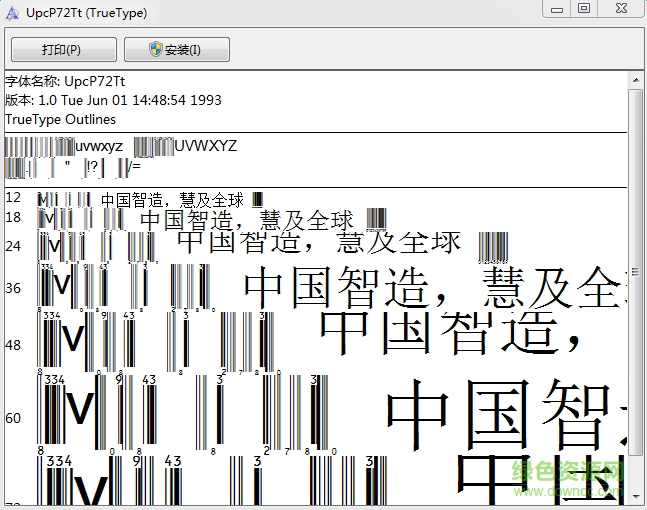Image resolution: width=647 pixels, height=510 pixels.
Task: Maximize the font viewer window
Action: point(584,9)
